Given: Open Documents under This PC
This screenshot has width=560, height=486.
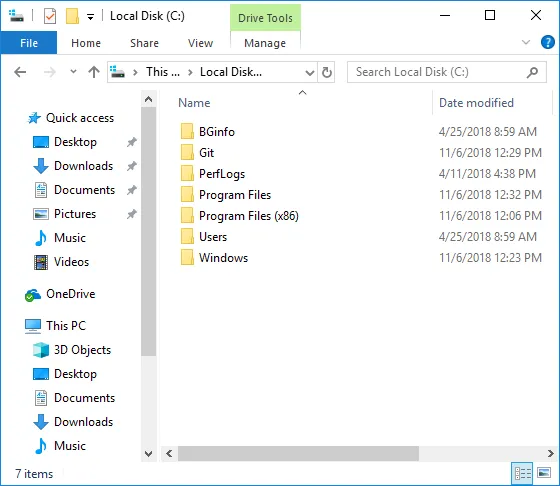Looking at the screenshot, I should (75, 398).
